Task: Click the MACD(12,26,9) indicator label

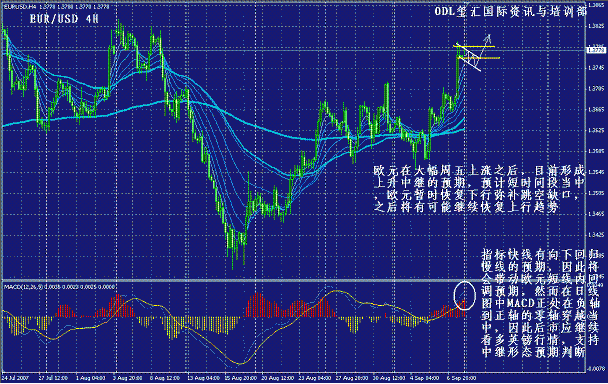Action: click(x=59, y=287)
